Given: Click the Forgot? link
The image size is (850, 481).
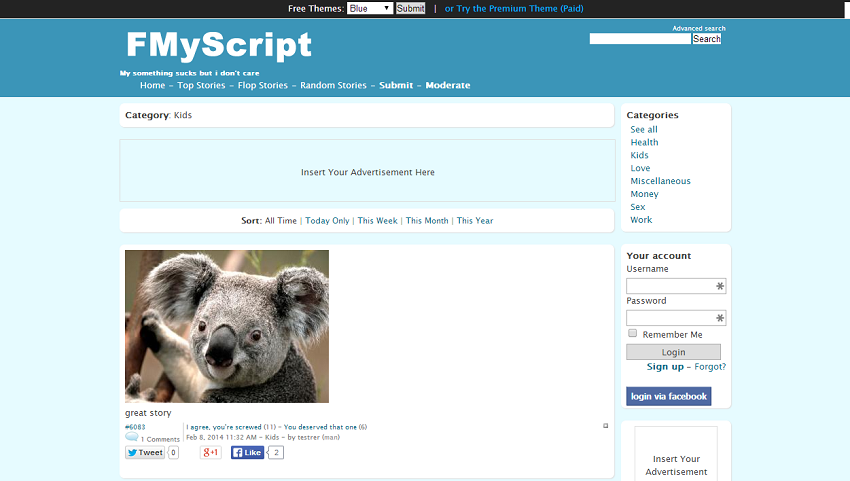Looking at the screenshot, I should (710, 367).
